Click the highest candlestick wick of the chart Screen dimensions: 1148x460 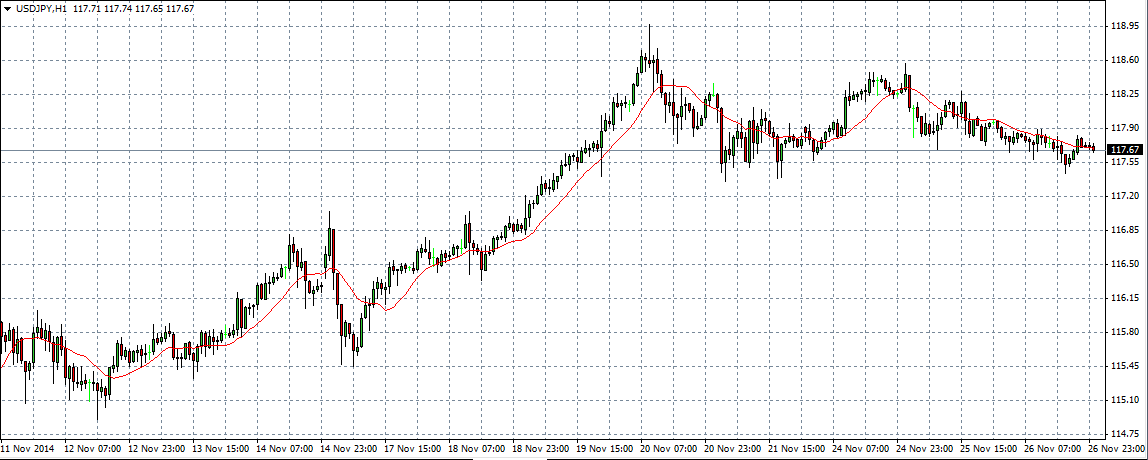click(649, 30)
